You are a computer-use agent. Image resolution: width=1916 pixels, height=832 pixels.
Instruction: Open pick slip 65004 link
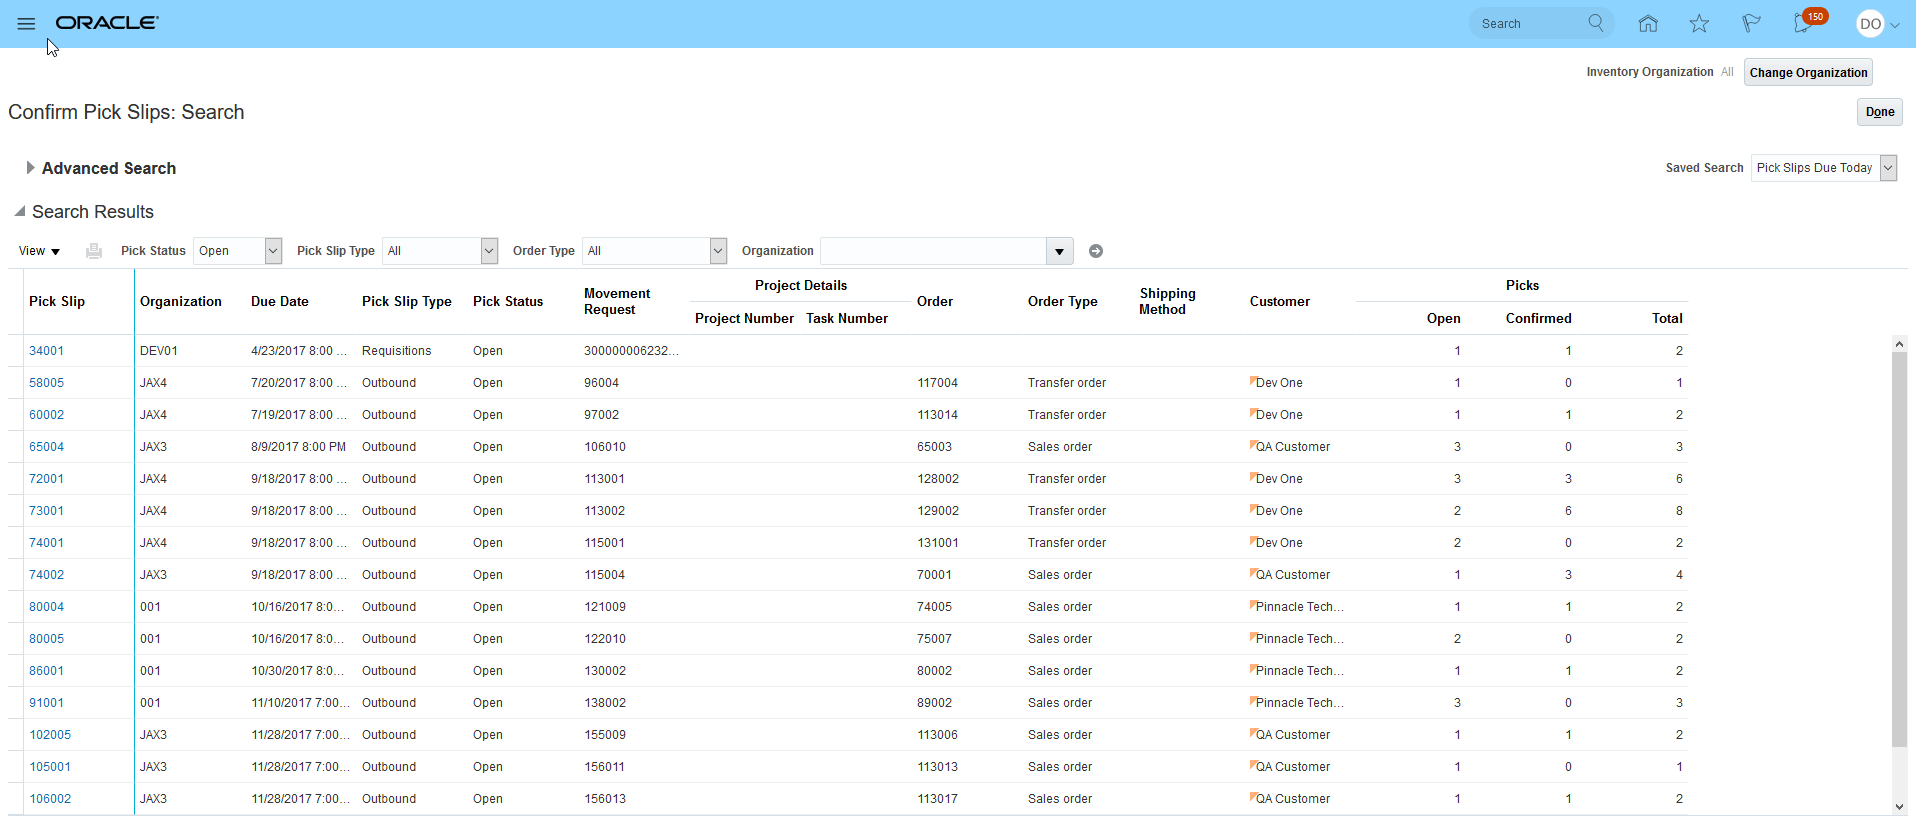pos(46,447)
